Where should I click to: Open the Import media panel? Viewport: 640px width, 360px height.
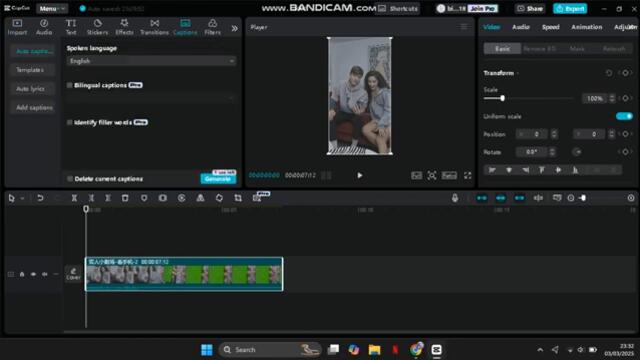point(17,27)
